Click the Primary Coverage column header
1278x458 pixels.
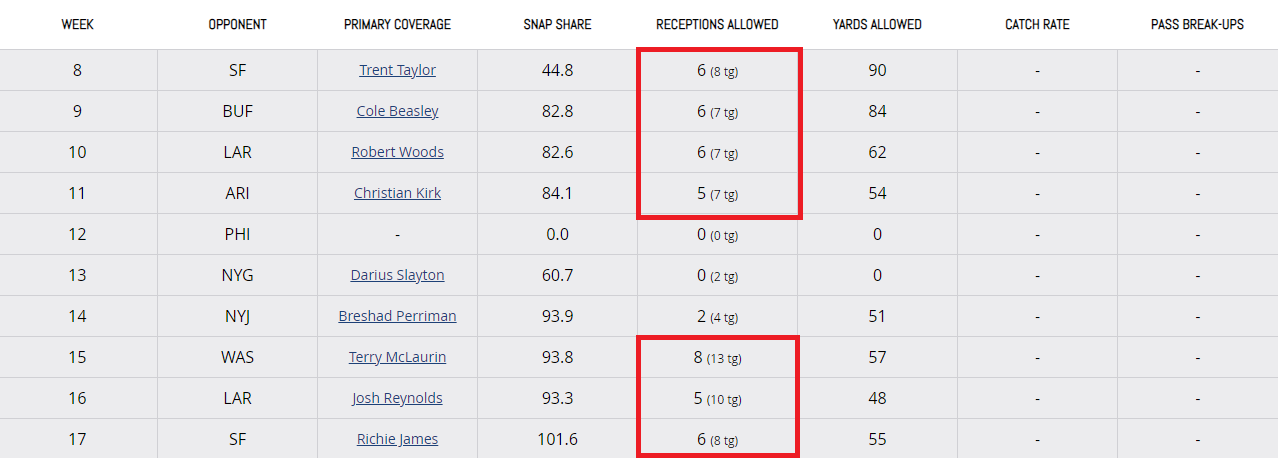(397, 24)
